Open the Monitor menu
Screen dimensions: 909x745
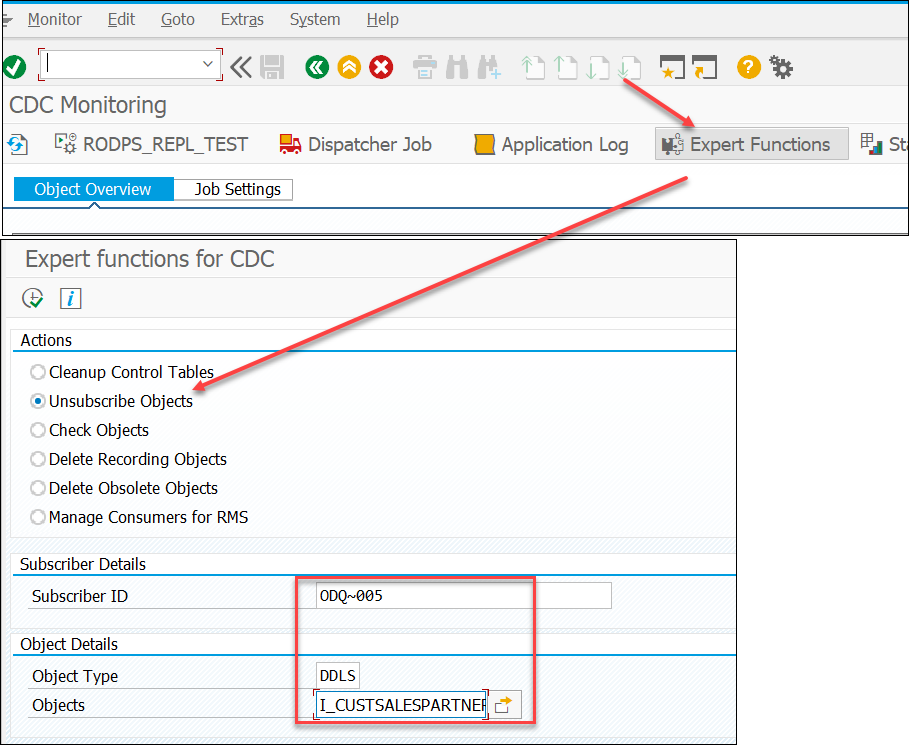[x=54, y=19]
